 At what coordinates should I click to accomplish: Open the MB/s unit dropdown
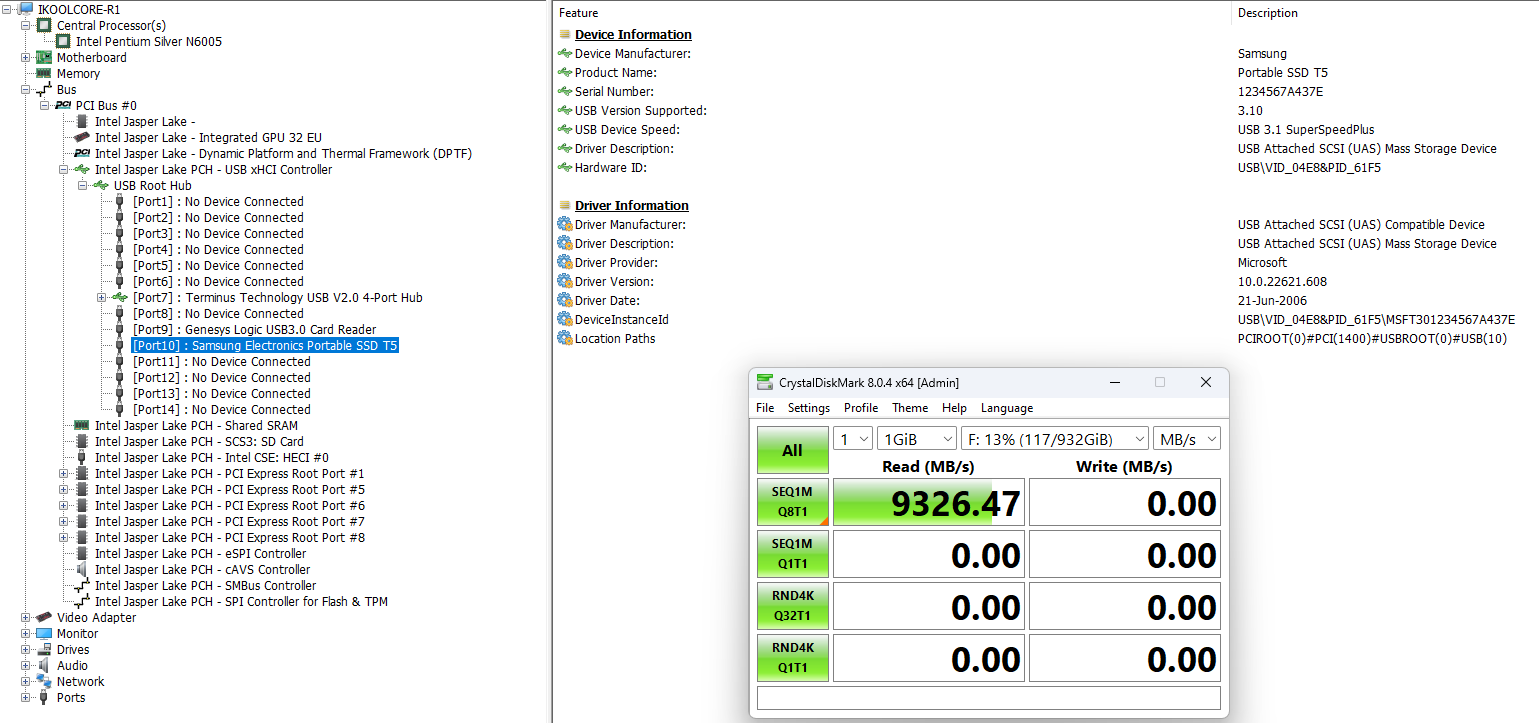[1187, 438]
